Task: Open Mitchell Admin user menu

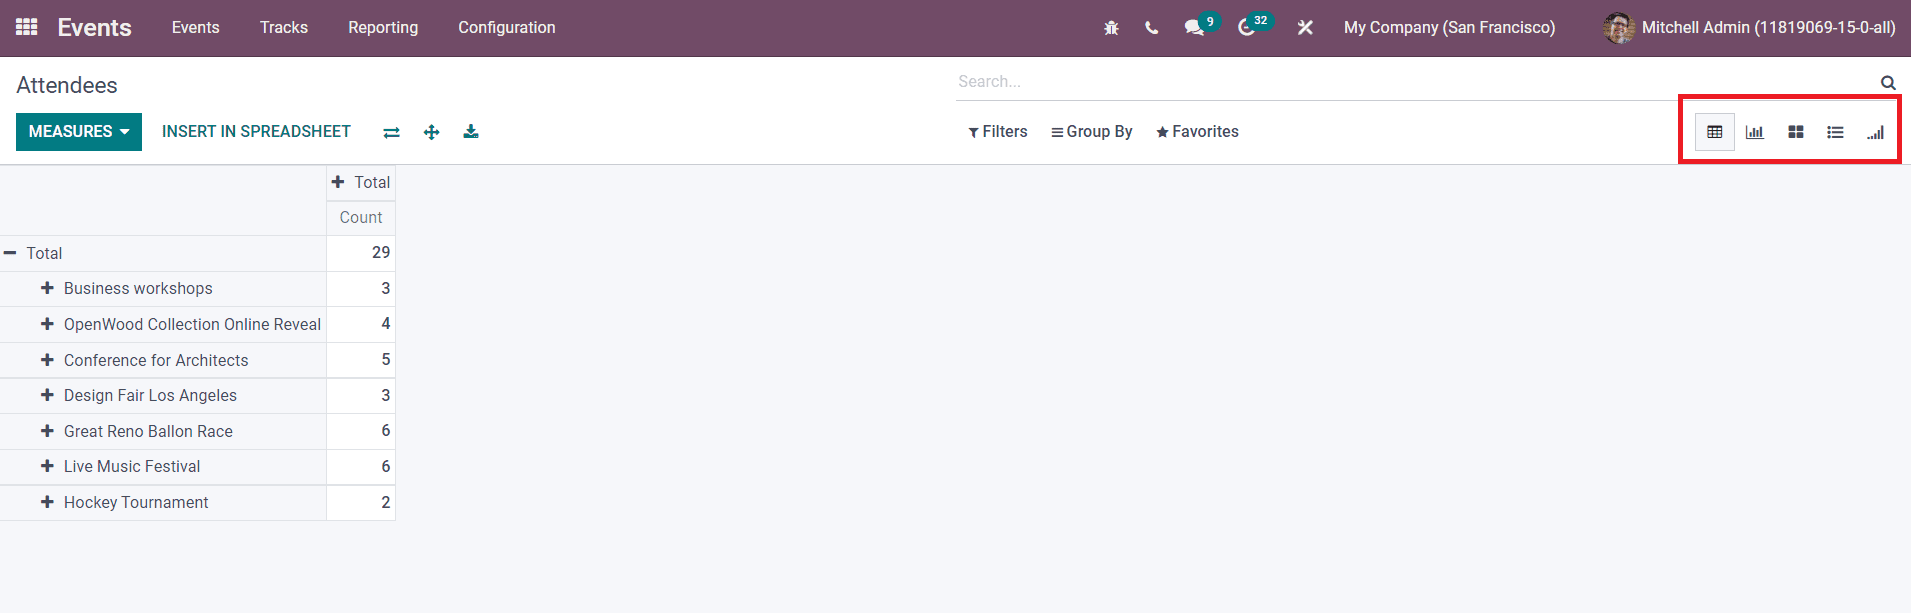Action: [x=1749, y=28]
